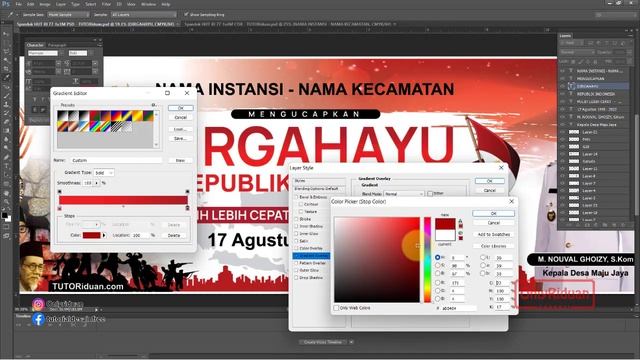Click the Instagram icon in the overlay
640x360 pixels.
click(38, 304)
